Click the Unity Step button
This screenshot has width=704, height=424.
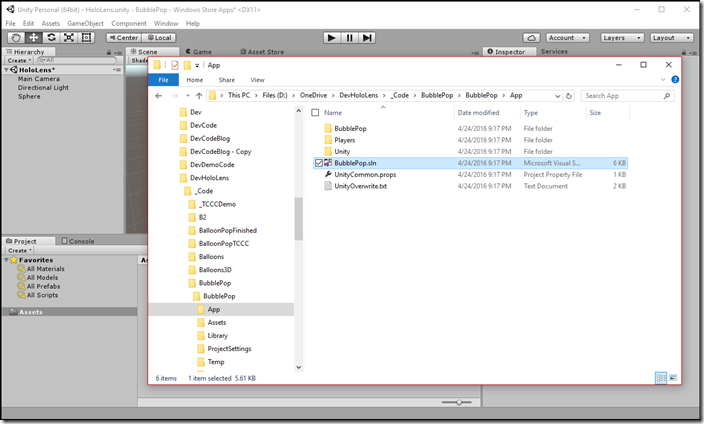click(367, 38)
